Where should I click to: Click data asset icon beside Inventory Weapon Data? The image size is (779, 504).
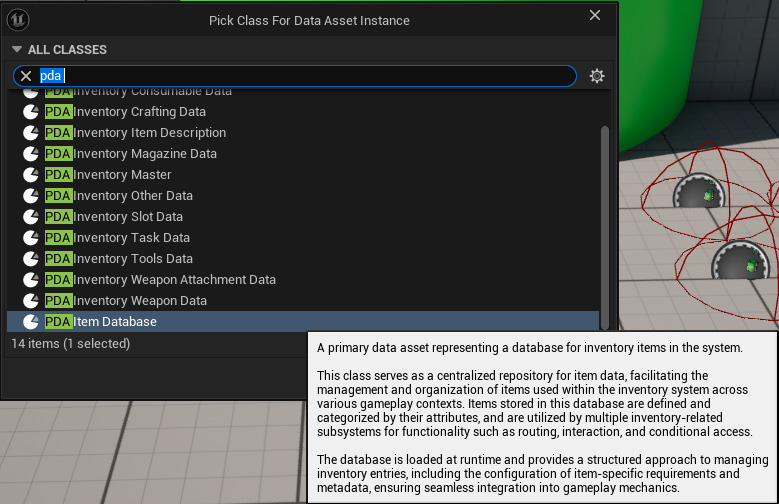click(x=31, y=301)
